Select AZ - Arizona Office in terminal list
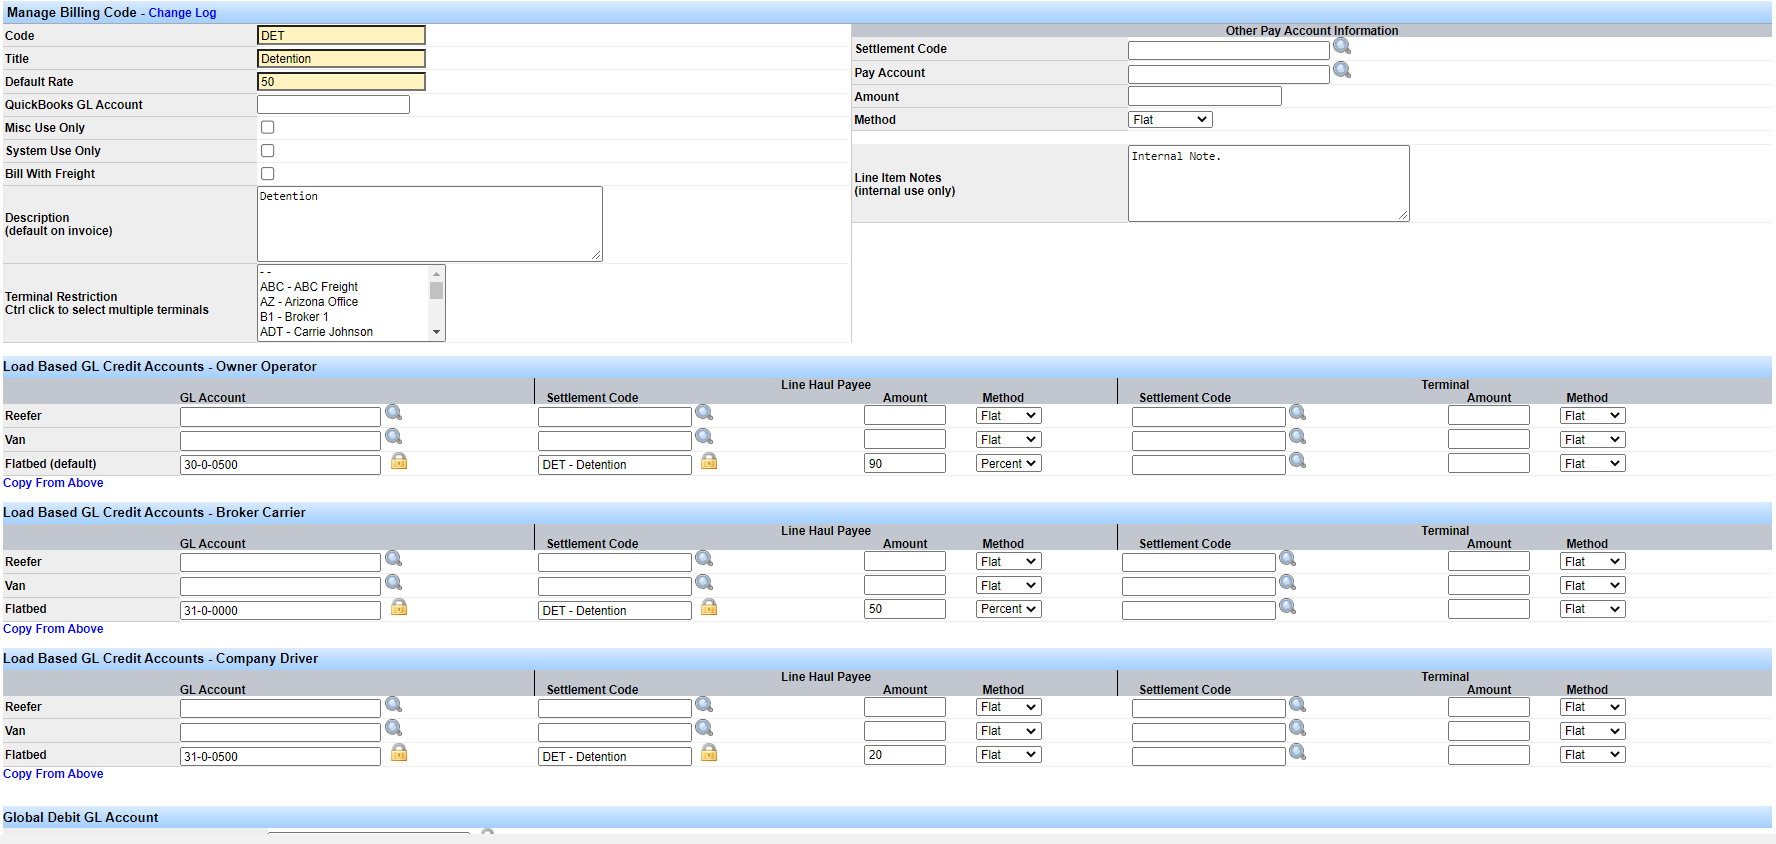 [x=309, y=302]
